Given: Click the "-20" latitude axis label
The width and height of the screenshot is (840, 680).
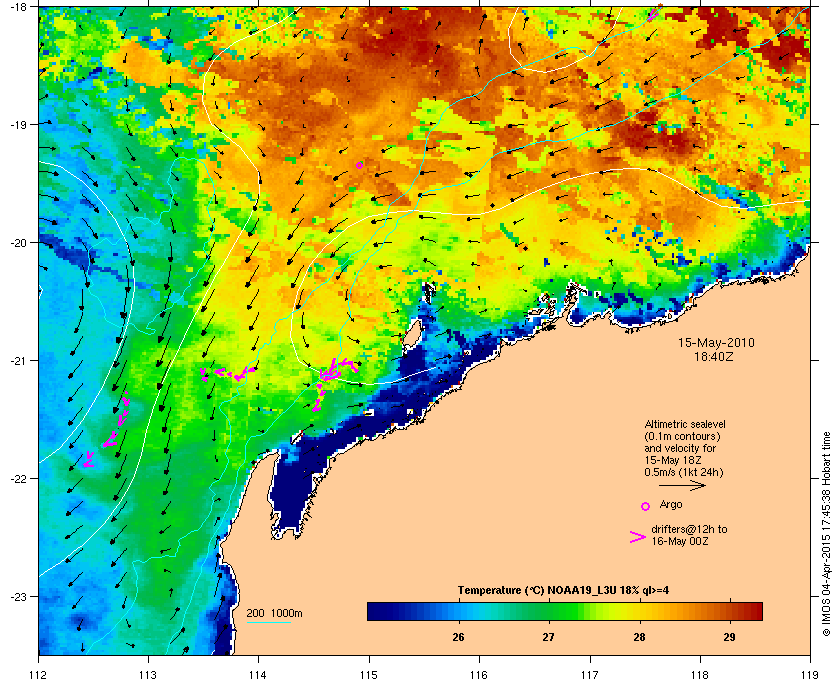Looking at the screenshot, I should point(18,242).
